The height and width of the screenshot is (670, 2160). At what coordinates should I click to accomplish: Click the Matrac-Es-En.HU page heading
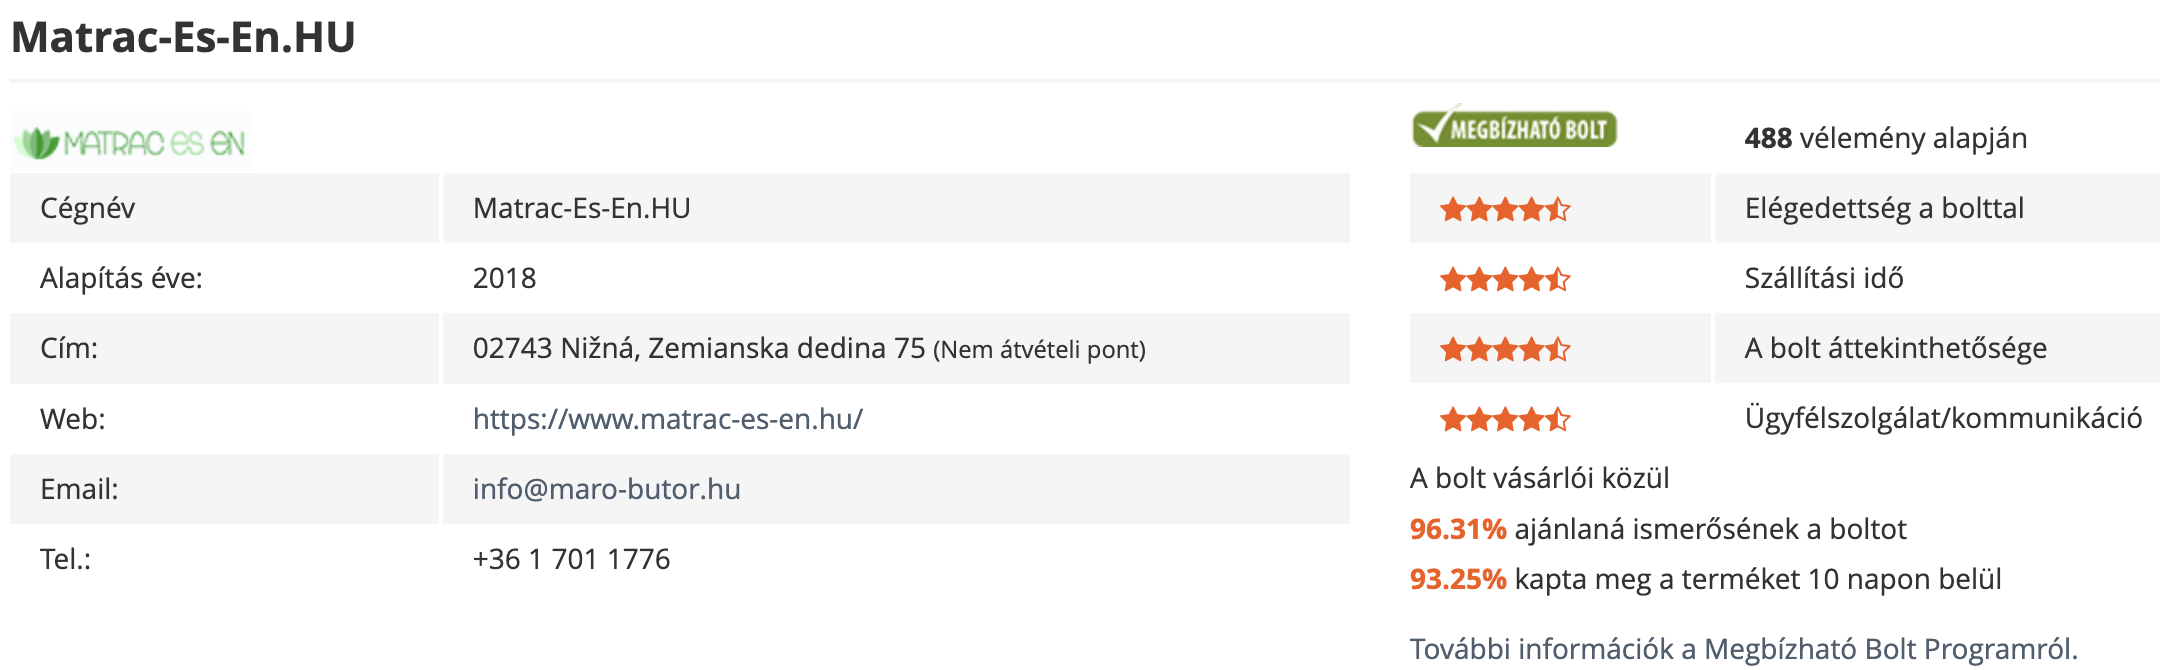[183, 37]
